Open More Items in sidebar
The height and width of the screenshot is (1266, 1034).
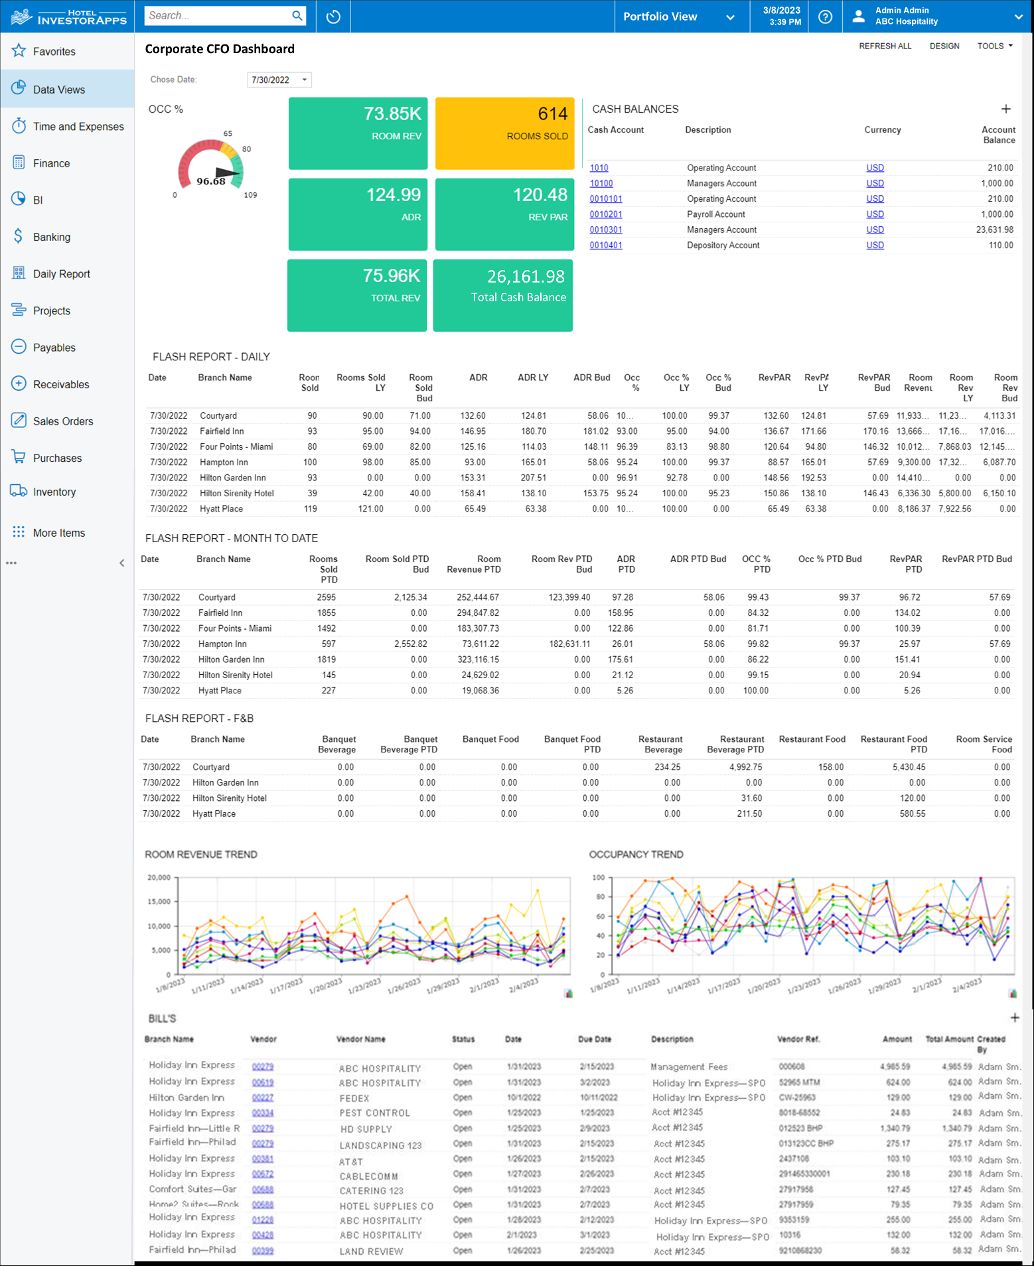59,533
